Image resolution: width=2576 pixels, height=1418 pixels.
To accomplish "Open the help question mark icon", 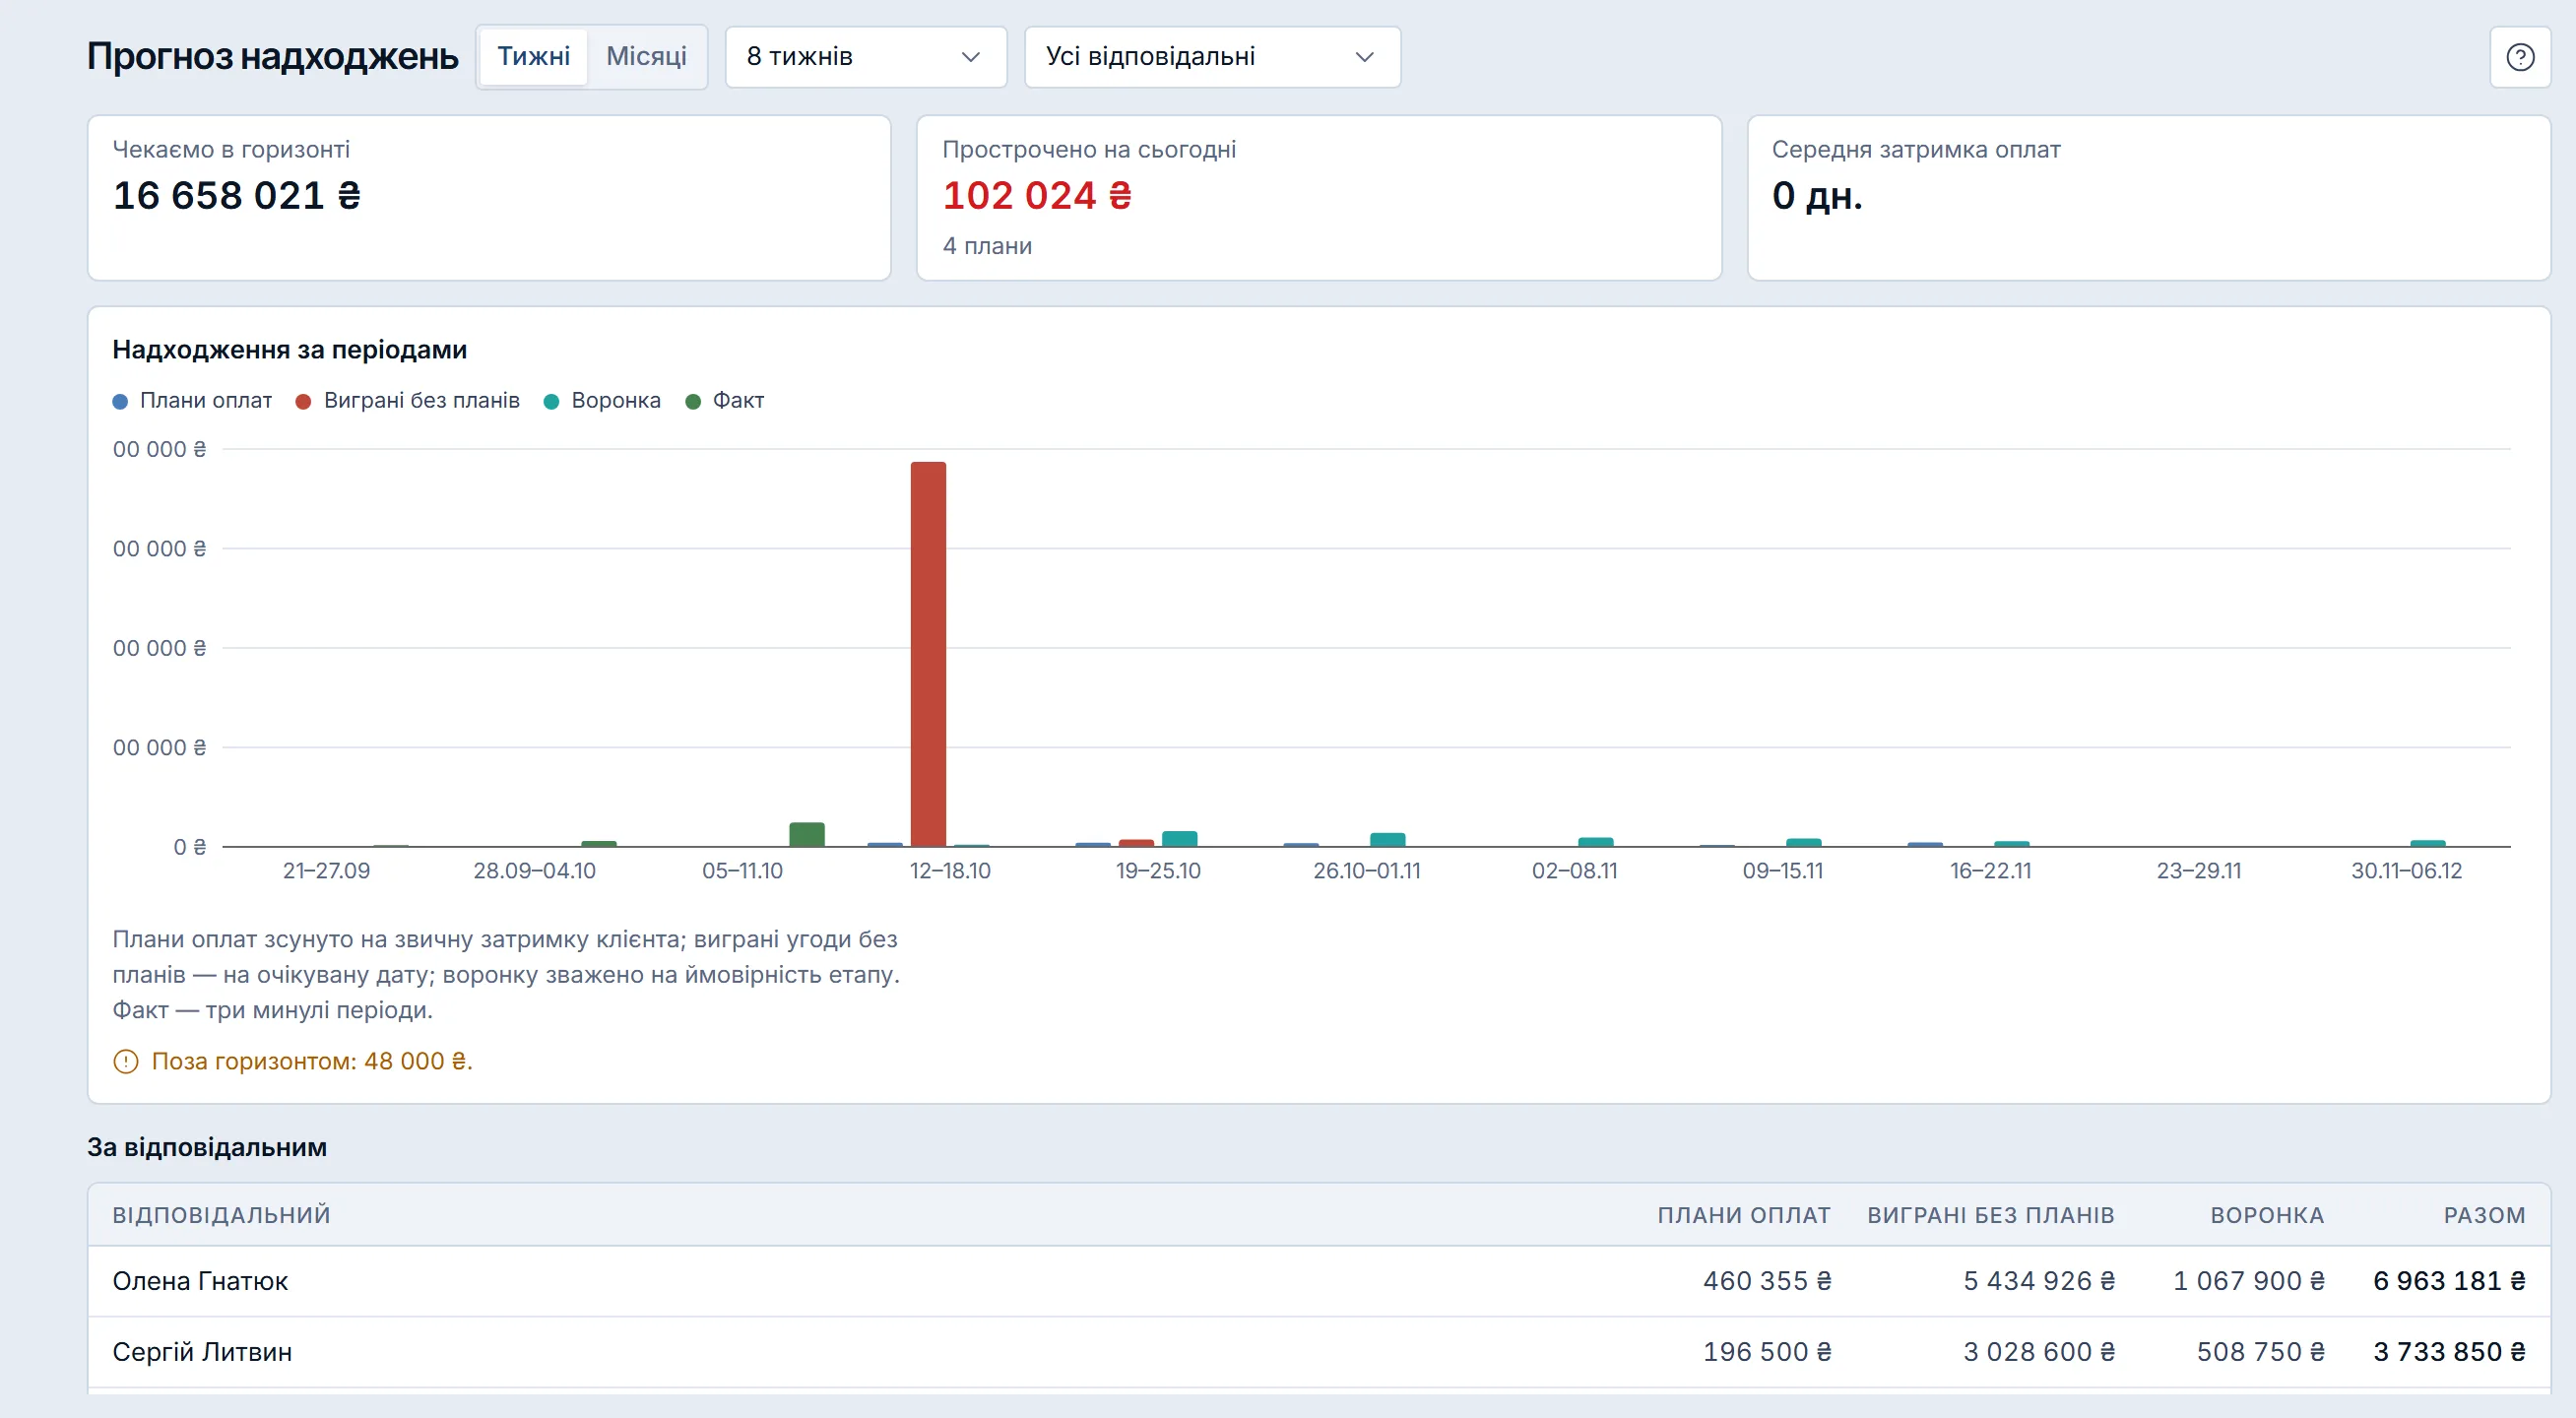I will (x=2519, y=57).
